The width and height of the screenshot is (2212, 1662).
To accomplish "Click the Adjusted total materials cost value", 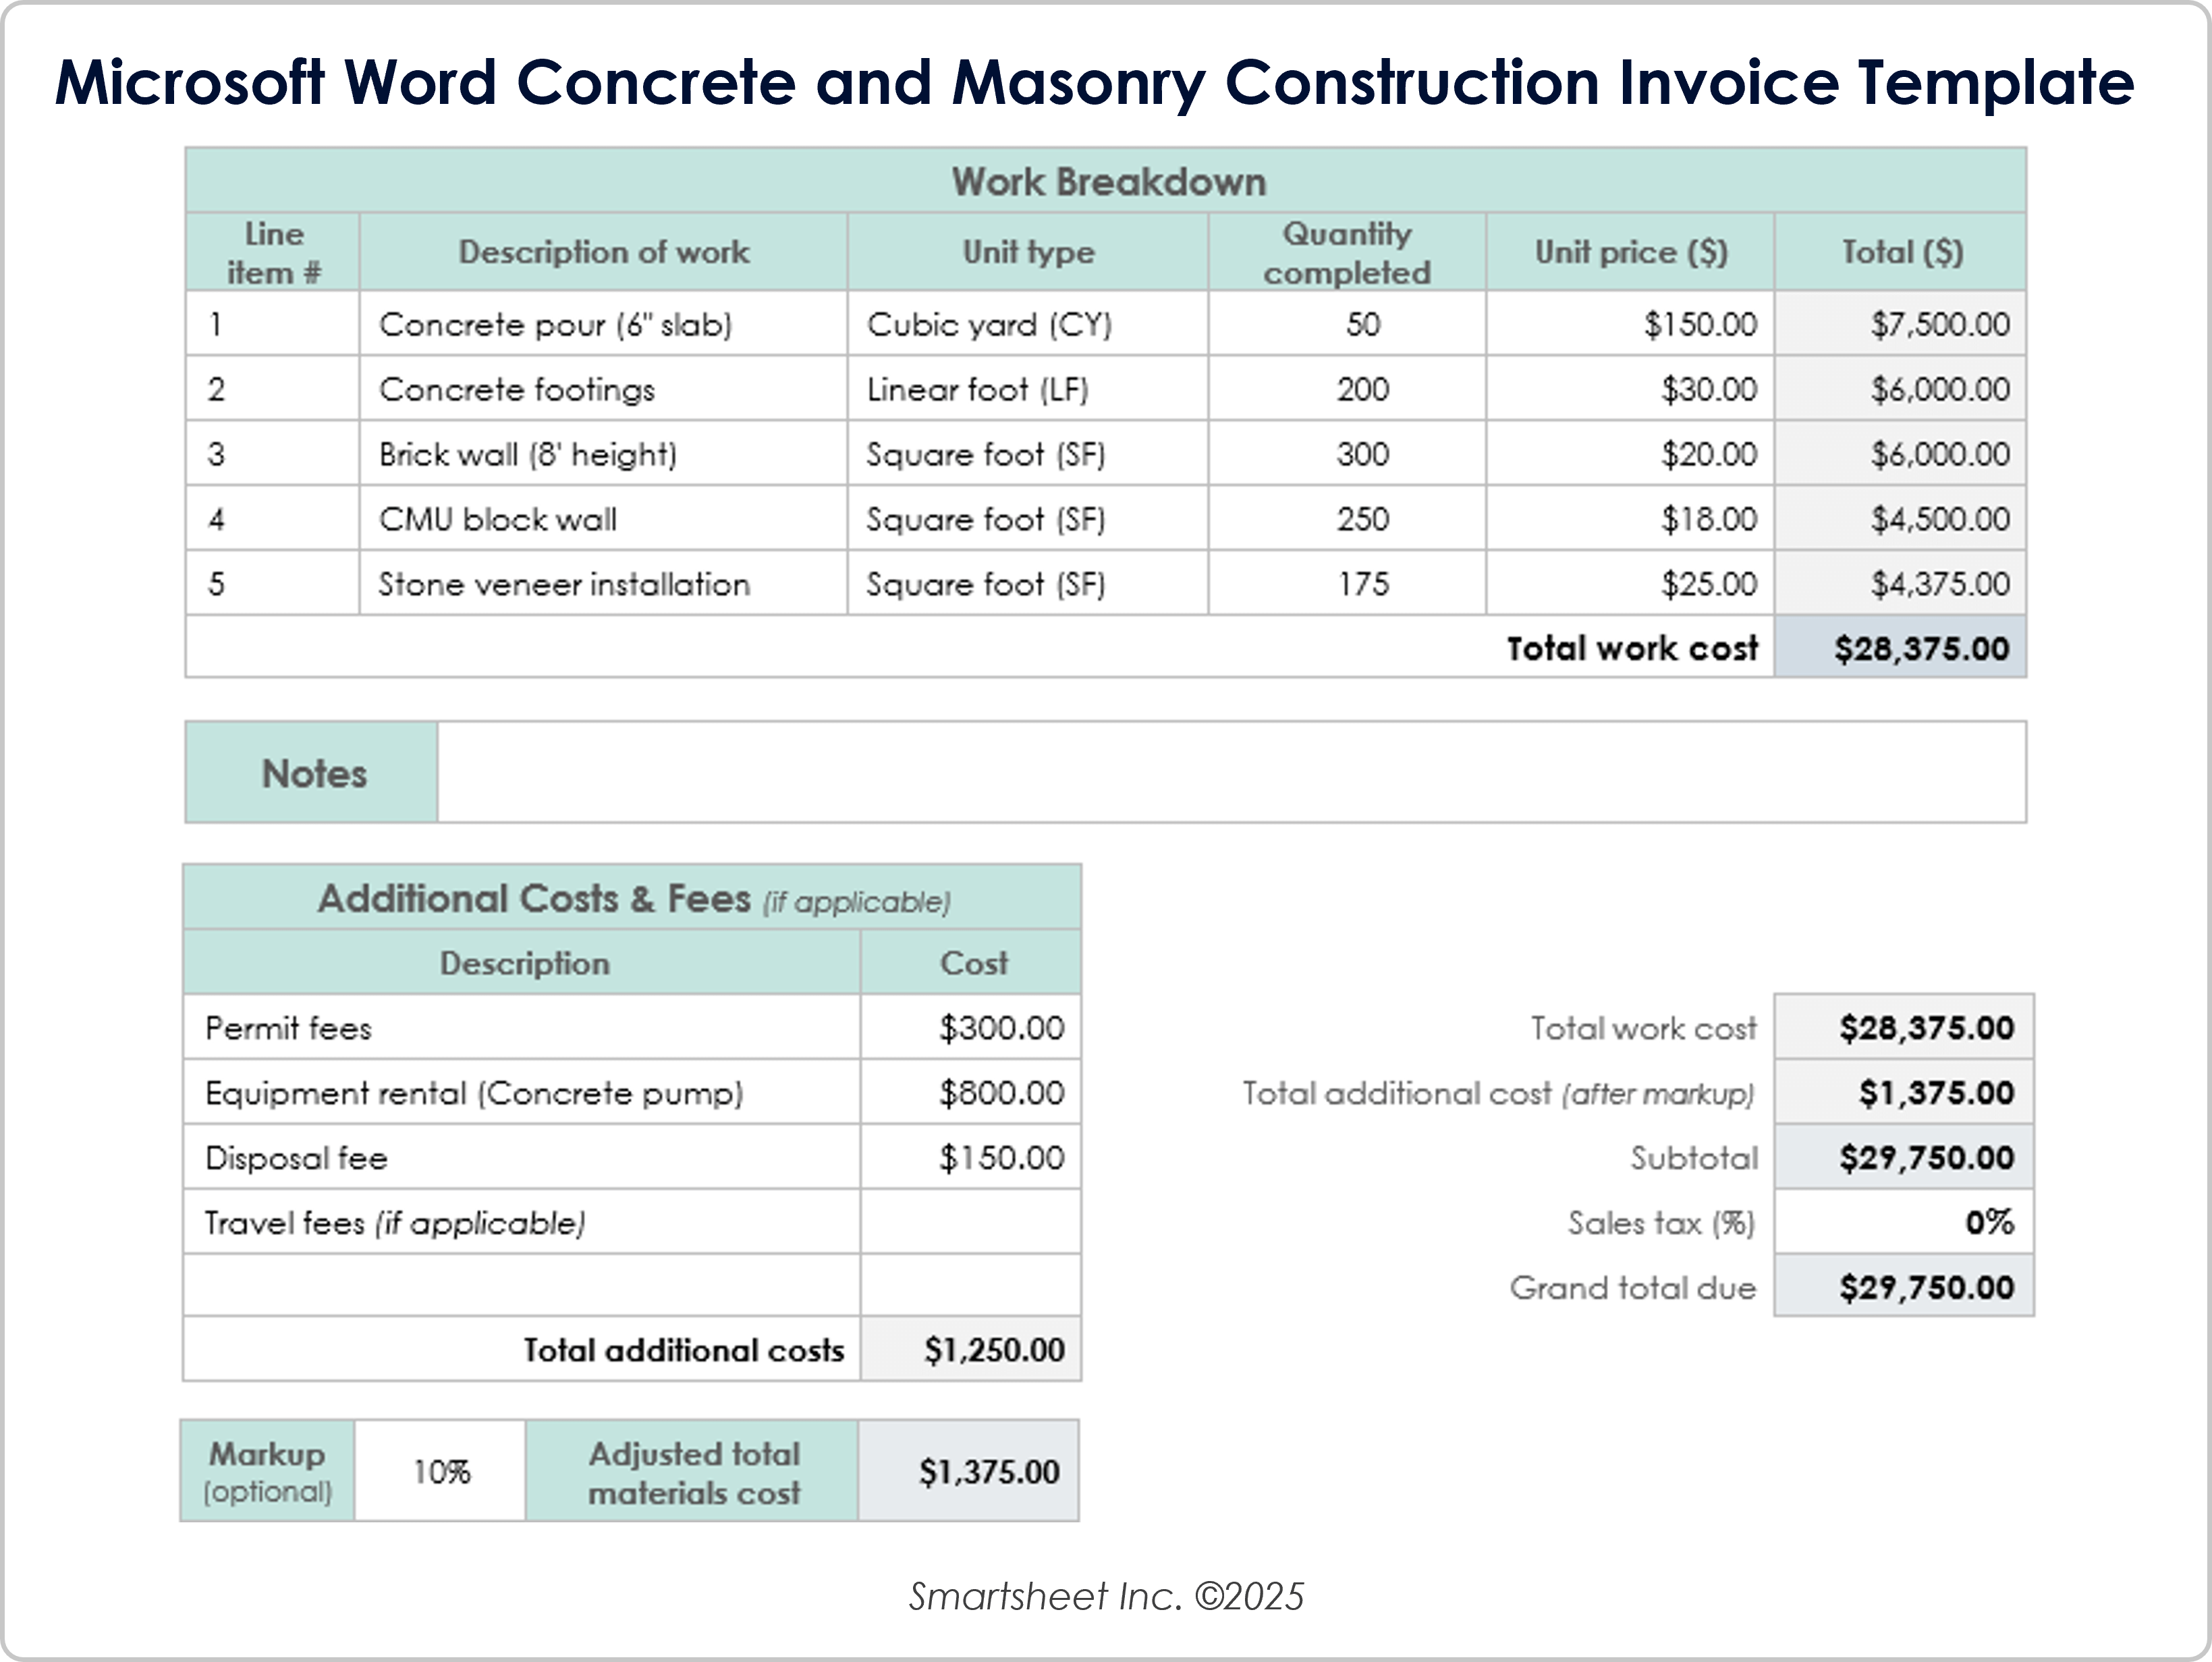I will pos(988,1471).
